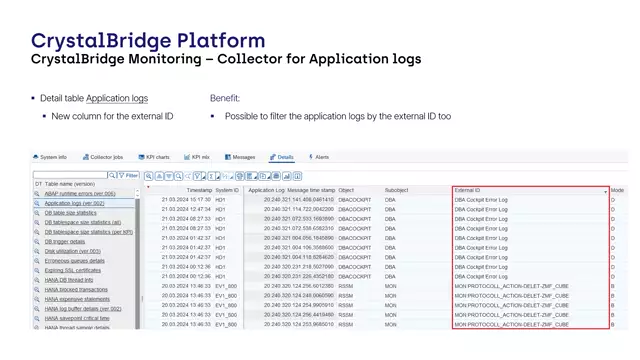640x360 pixels.
Task: Open the KPI charts tab
Action: (153, 157)
